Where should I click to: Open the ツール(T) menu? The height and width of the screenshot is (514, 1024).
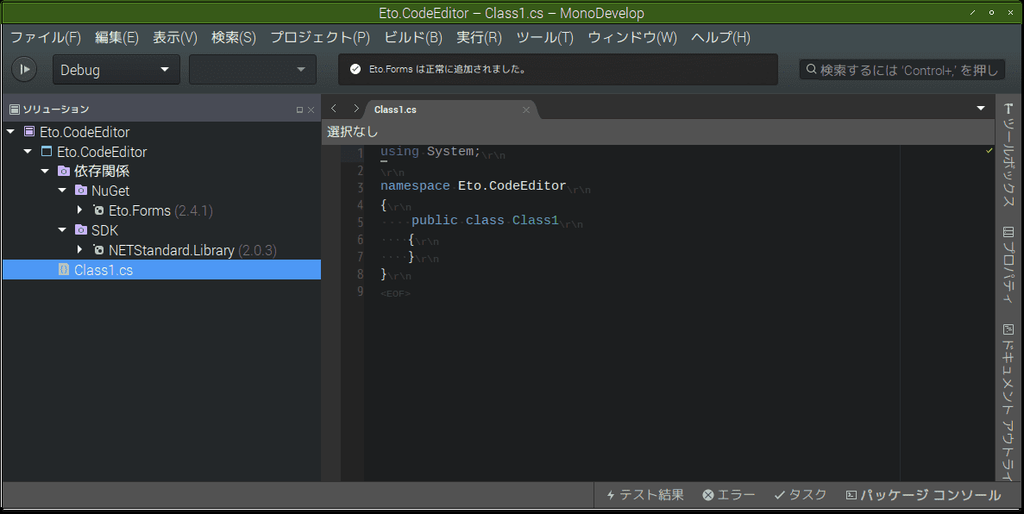tap(545, 37)
